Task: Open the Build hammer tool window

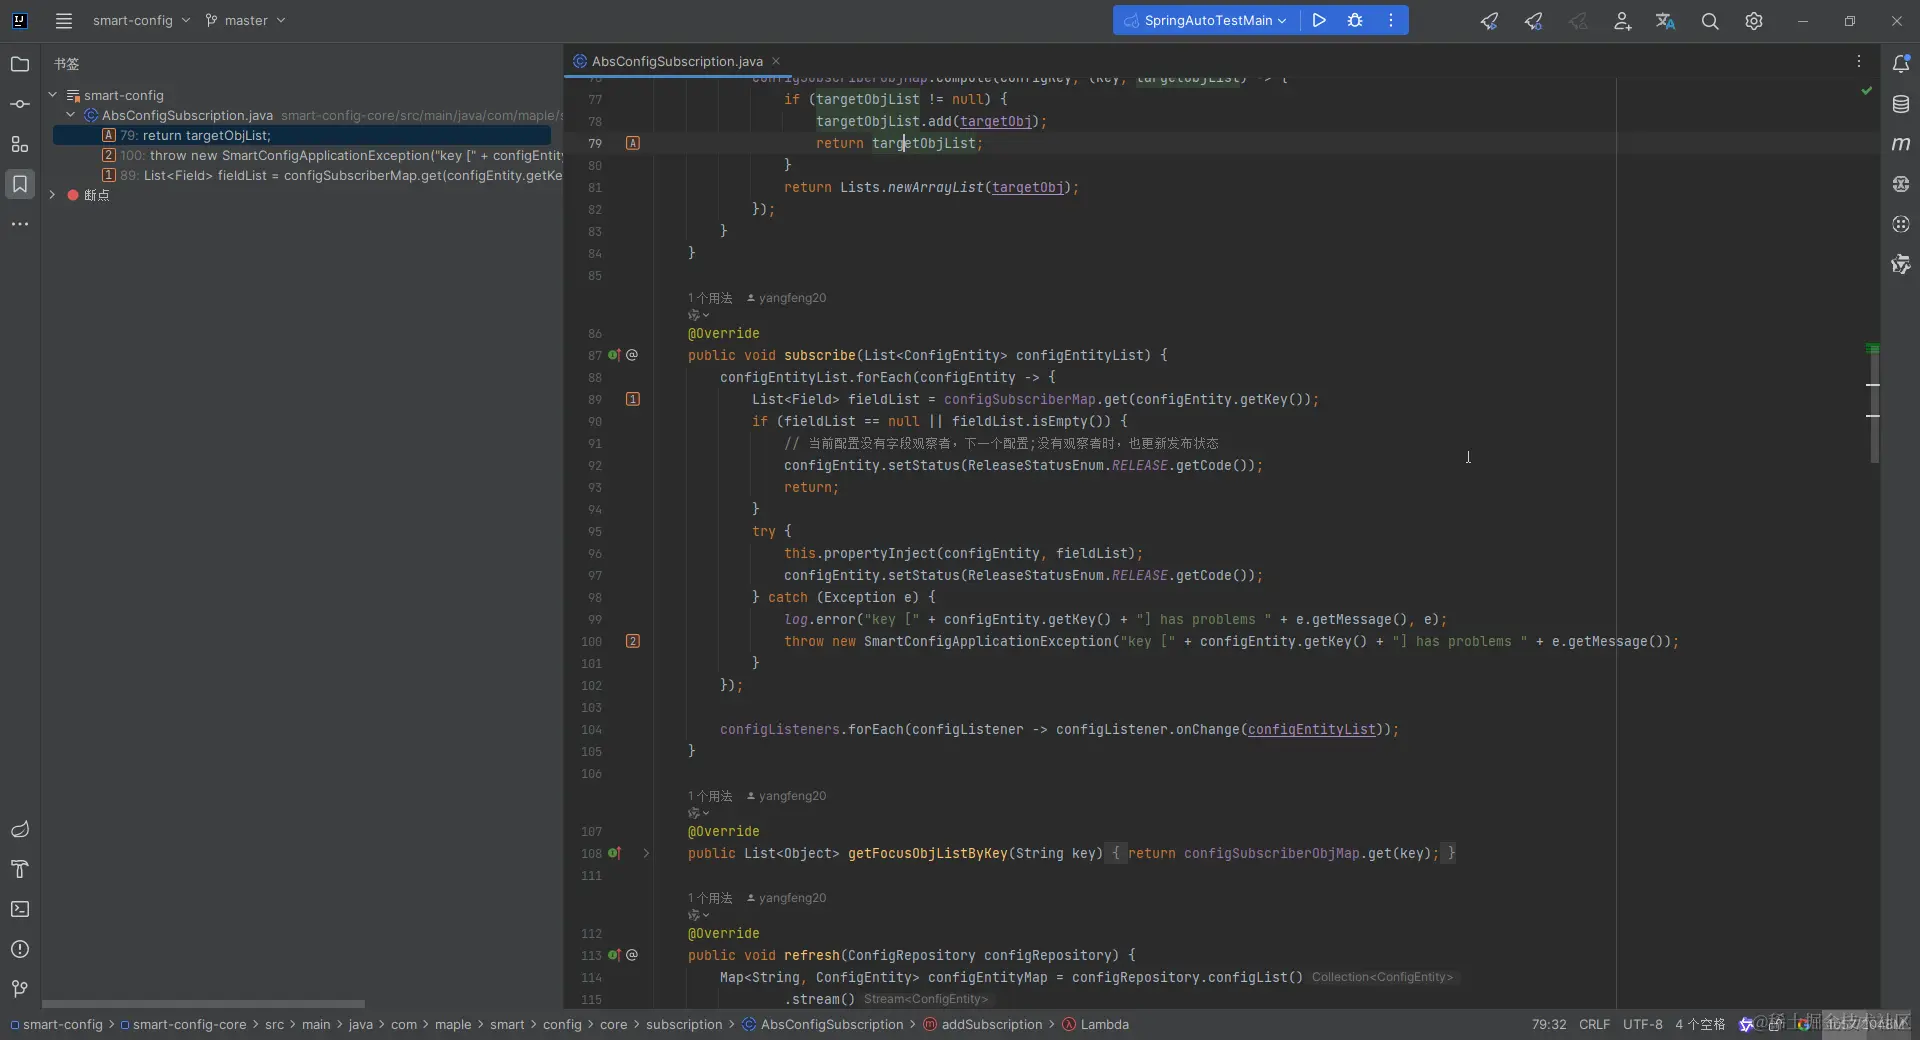Action: pyautogui.click(x=19, y=869)
